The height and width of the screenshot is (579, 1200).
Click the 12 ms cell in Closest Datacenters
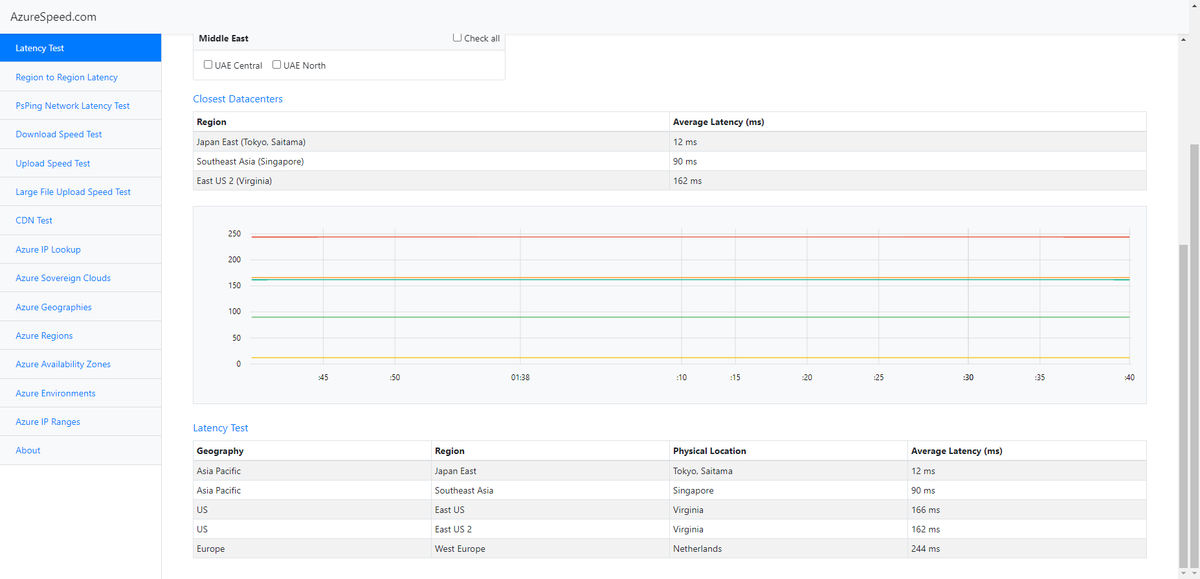pos(908,142)
